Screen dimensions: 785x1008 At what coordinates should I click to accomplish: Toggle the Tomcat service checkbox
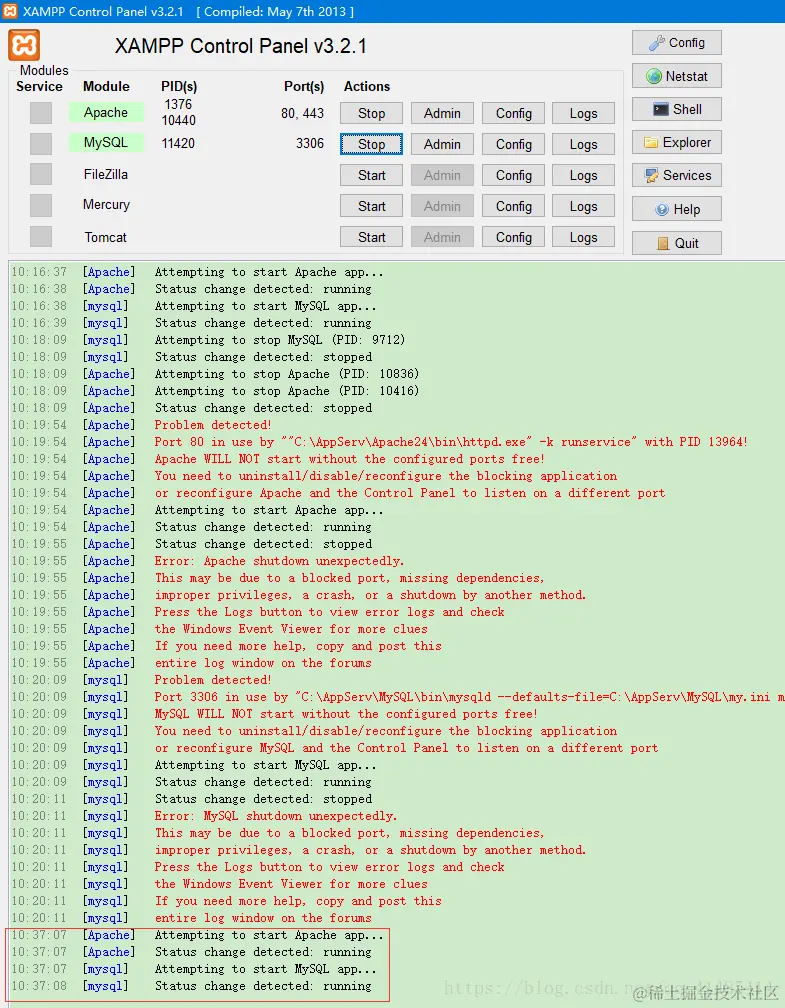[x=41, y=237]
